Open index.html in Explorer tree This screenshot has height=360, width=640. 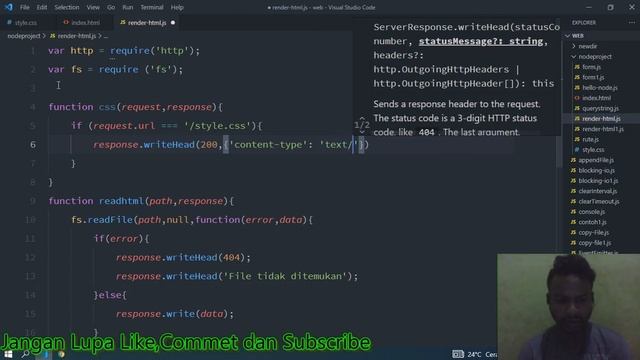click(596, 98)
